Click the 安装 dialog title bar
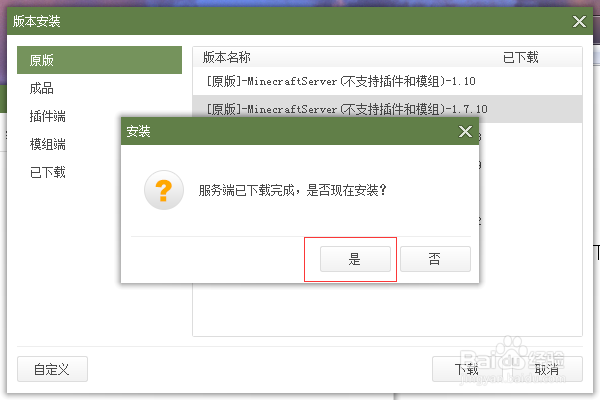Viewport: 600px width, 400px height. (x=300, y=131)
